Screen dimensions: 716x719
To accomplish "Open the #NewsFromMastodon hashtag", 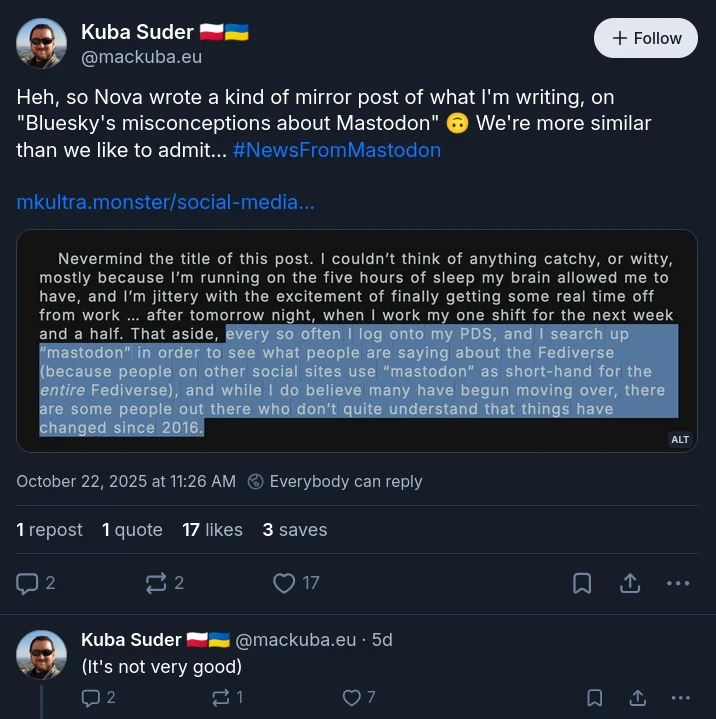I will point(337,150).
